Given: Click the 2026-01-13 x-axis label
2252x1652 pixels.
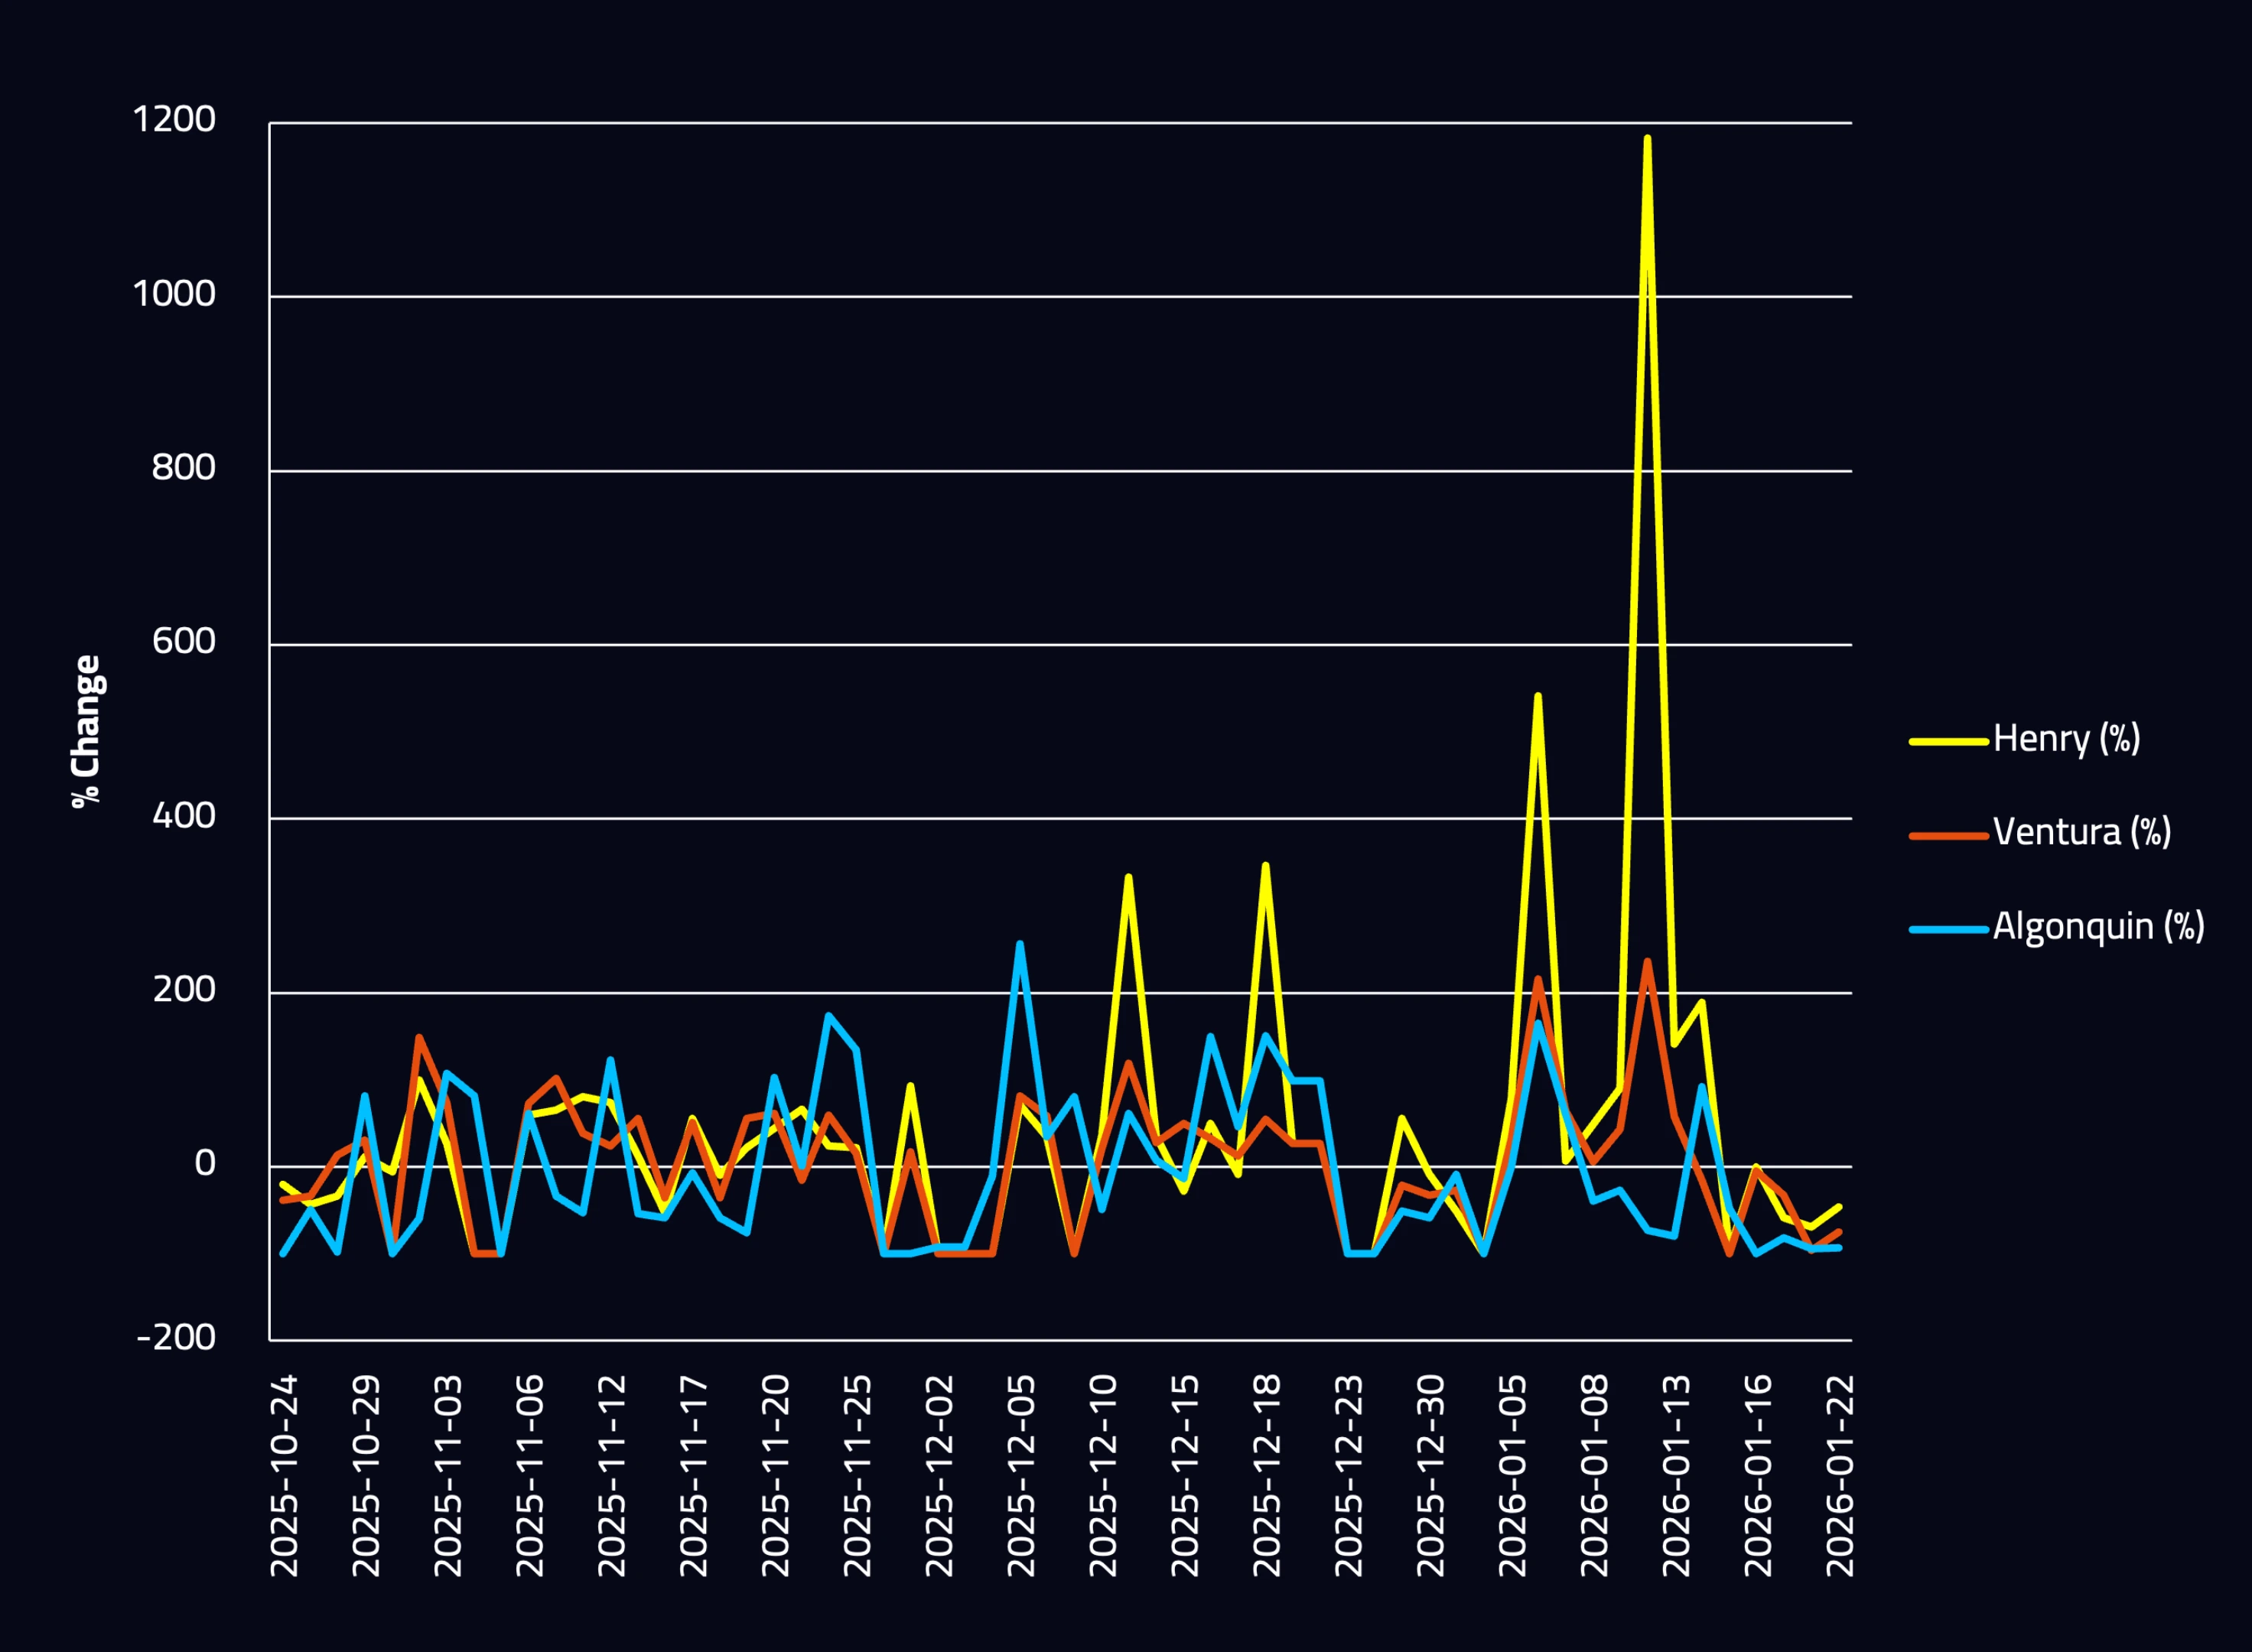Looking at the screenshot, I should click(x=1676, y=1476).
